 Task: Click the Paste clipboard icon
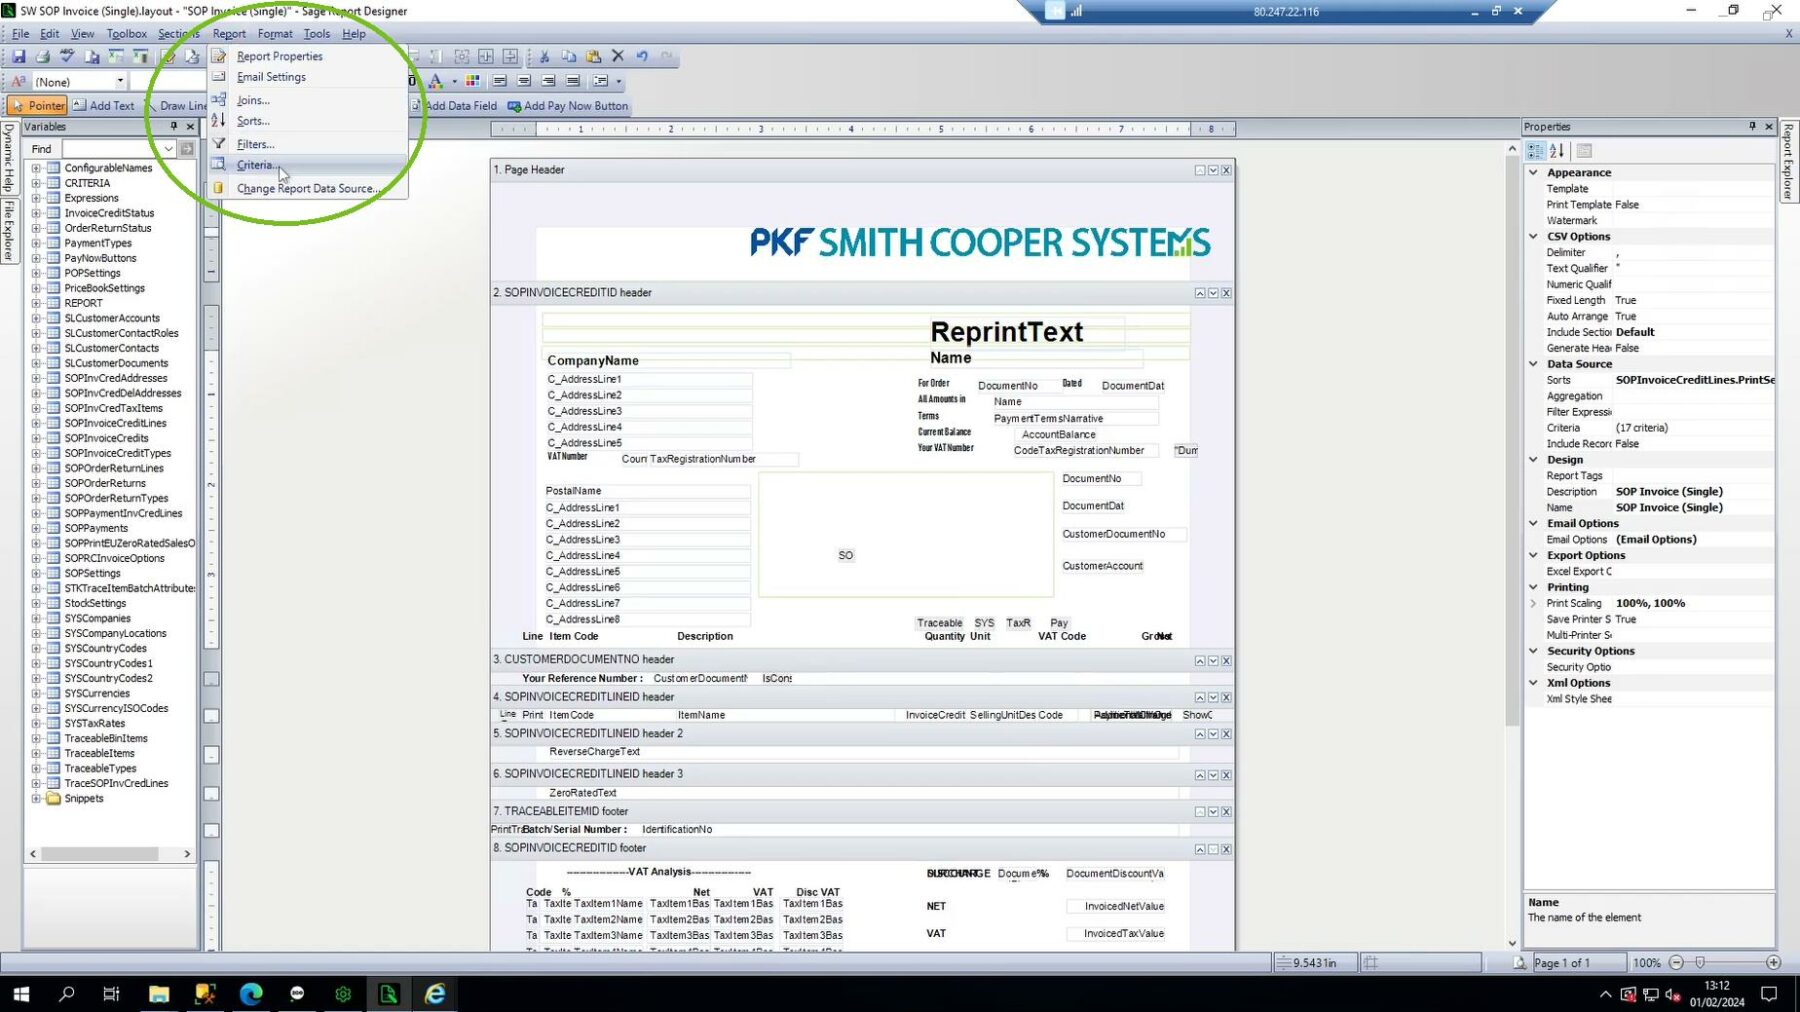[x=593, y=57]
